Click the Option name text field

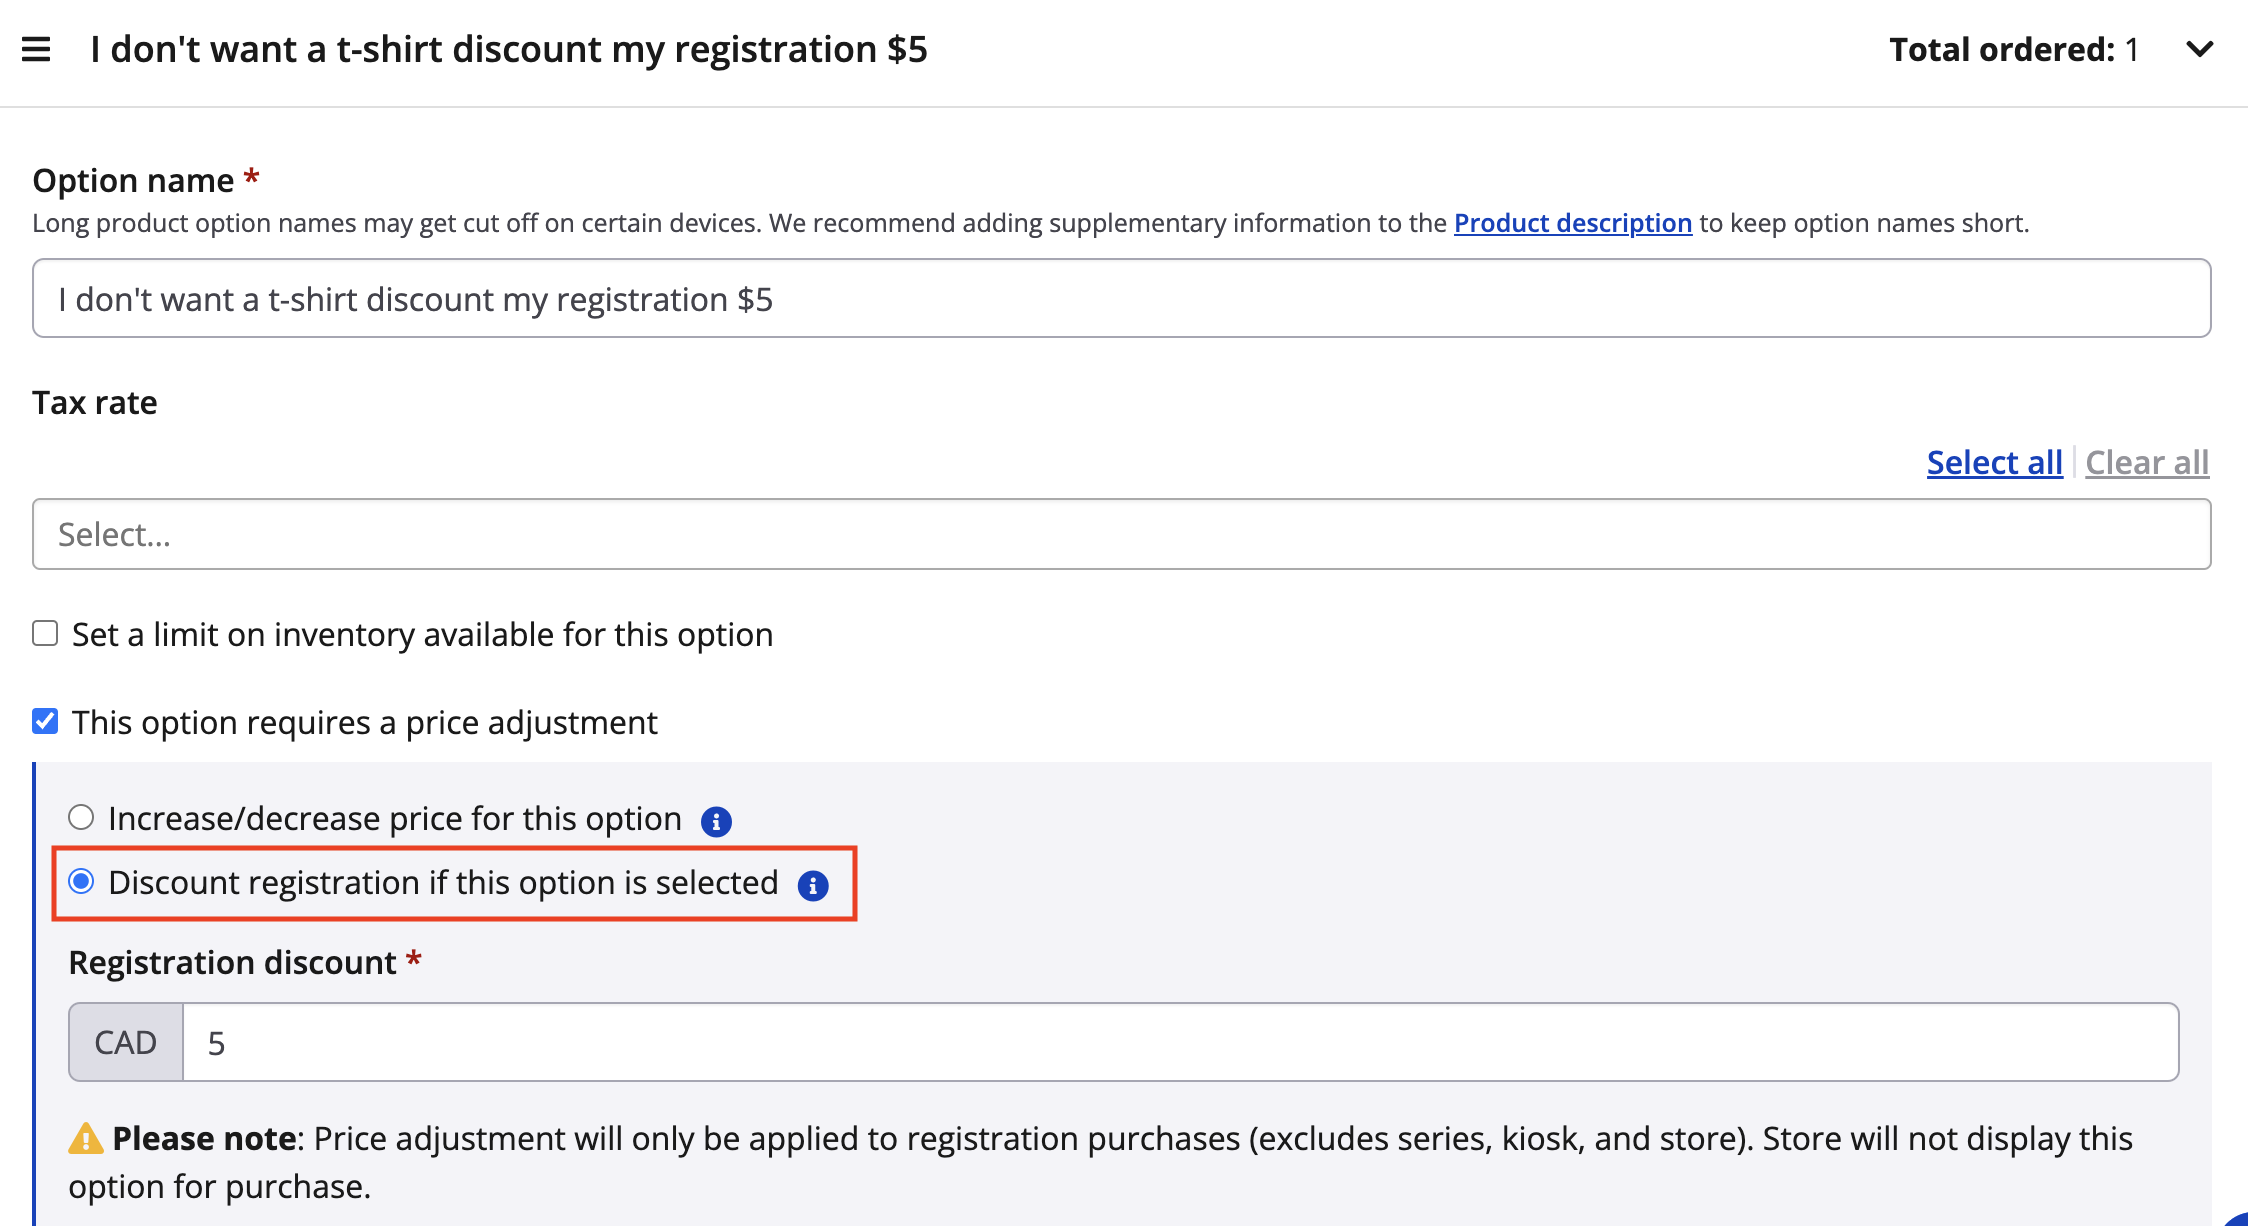pos(1120,299)
